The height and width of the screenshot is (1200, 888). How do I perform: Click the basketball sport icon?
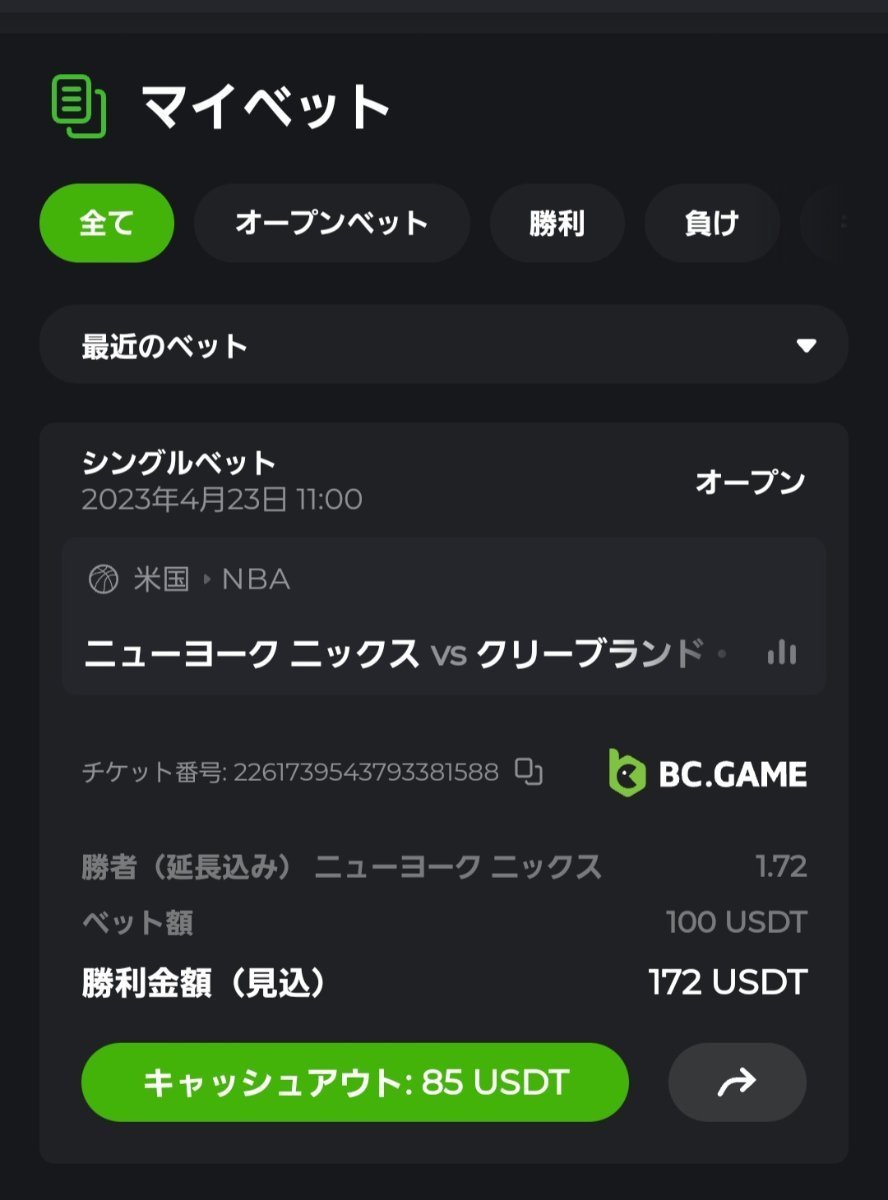[103, 579]
